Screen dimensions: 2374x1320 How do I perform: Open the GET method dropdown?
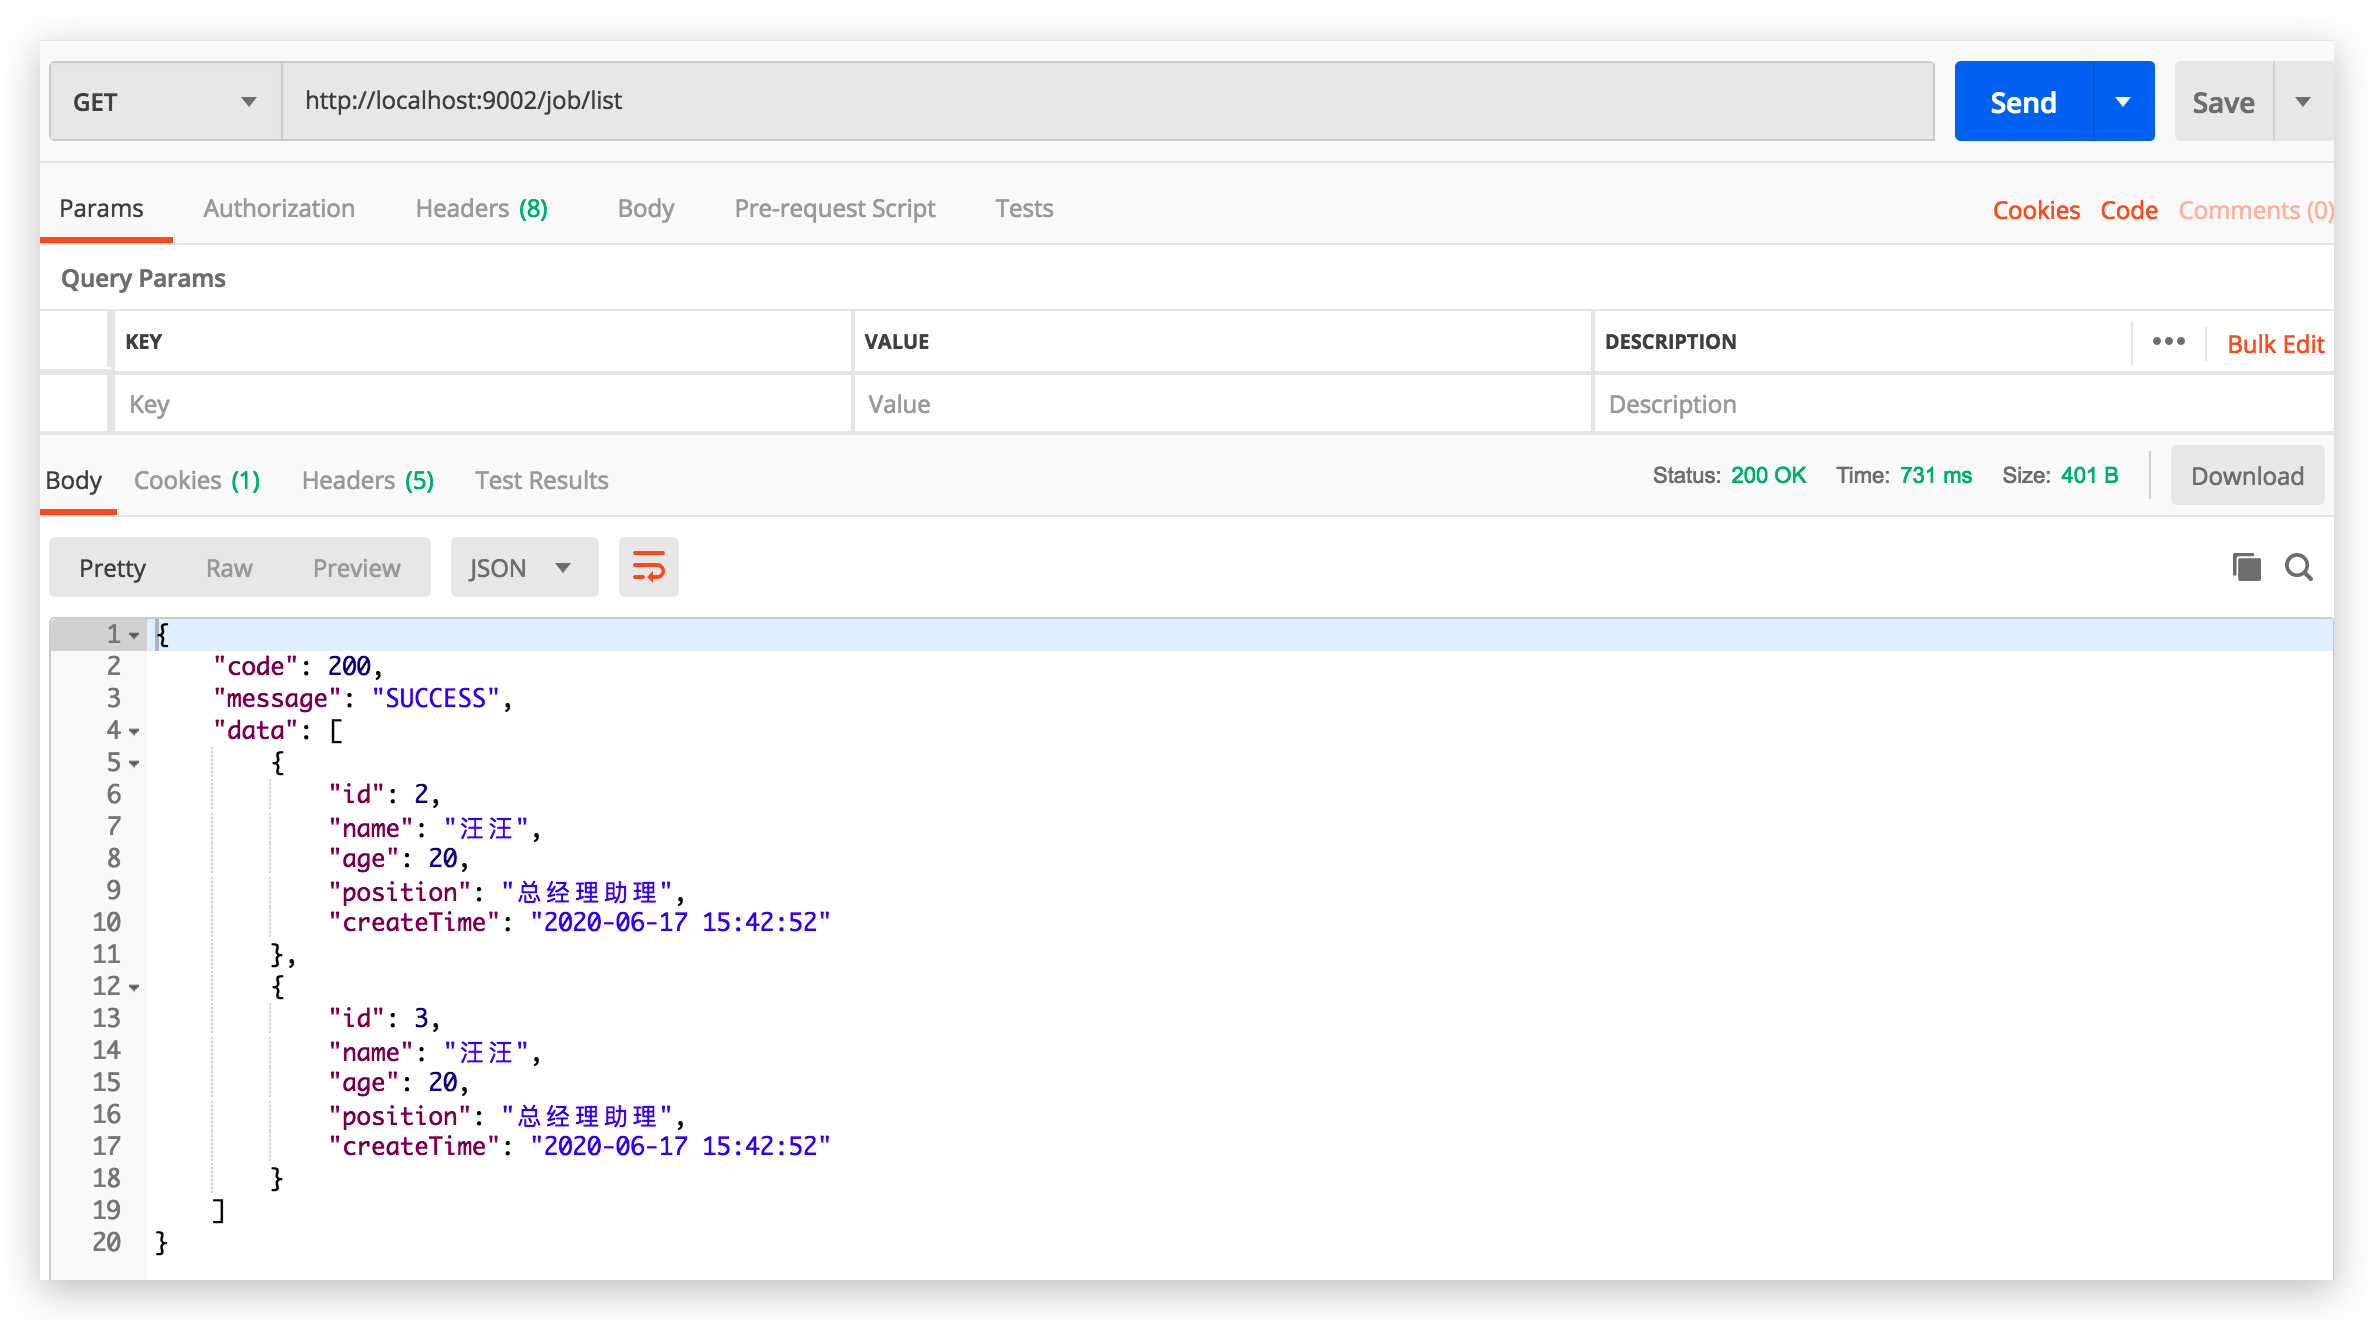[165, 102]
